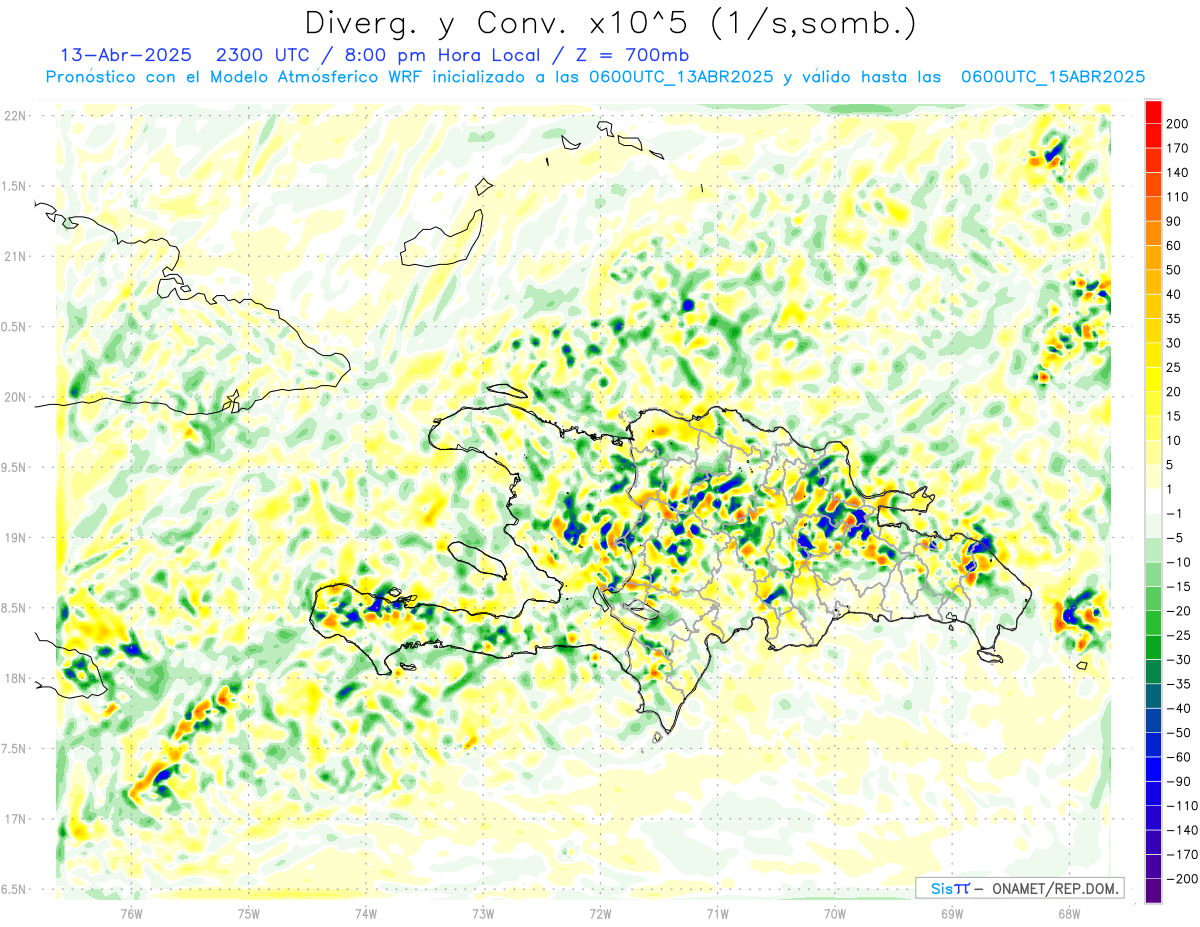
Task: Click the '70W' longitude label
Action: 834,913
